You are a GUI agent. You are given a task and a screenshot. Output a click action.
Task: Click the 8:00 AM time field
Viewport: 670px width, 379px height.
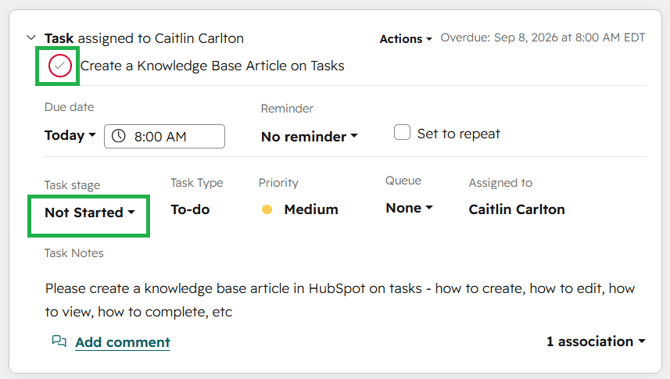[x=165, y=136]
